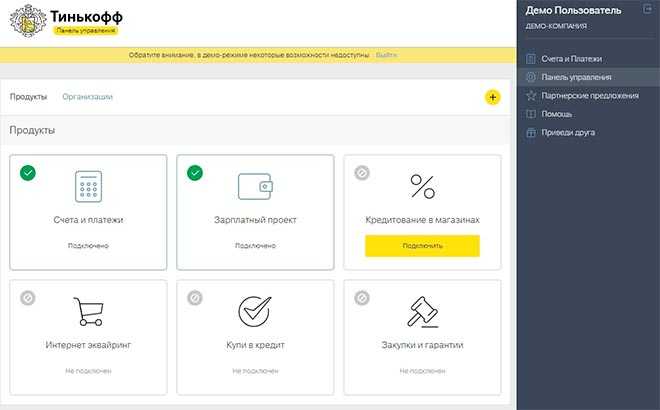Select the Продукты tab
This screenshot has width=660, height=410.
[x=29, y=97]
